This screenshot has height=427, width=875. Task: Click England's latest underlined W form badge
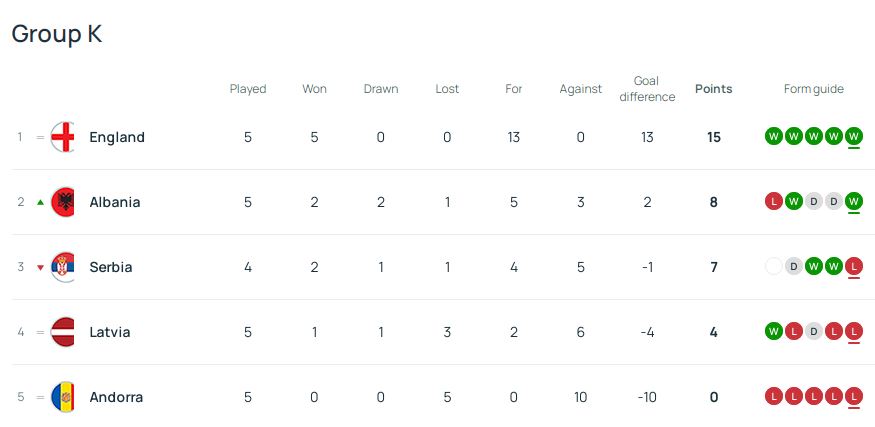click(853, 137)
